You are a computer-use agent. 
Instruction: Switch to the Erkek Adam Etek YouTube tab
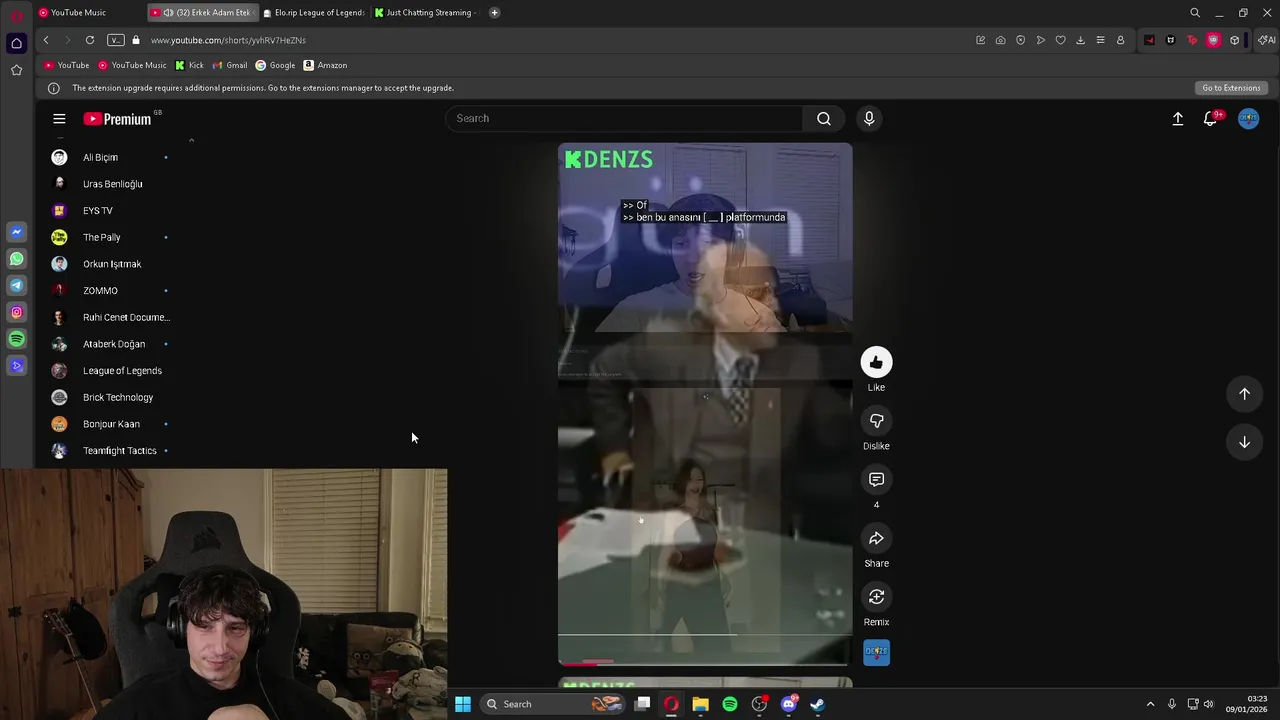[202, 12]
